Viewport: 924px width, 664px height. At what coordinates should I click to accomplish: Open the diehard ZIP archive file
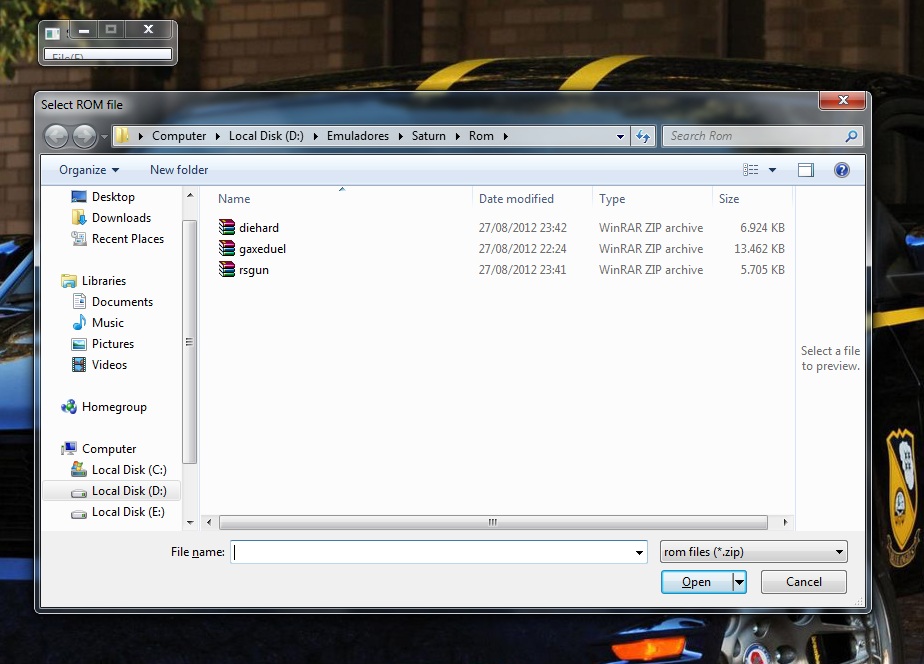[x=259, y=227]
